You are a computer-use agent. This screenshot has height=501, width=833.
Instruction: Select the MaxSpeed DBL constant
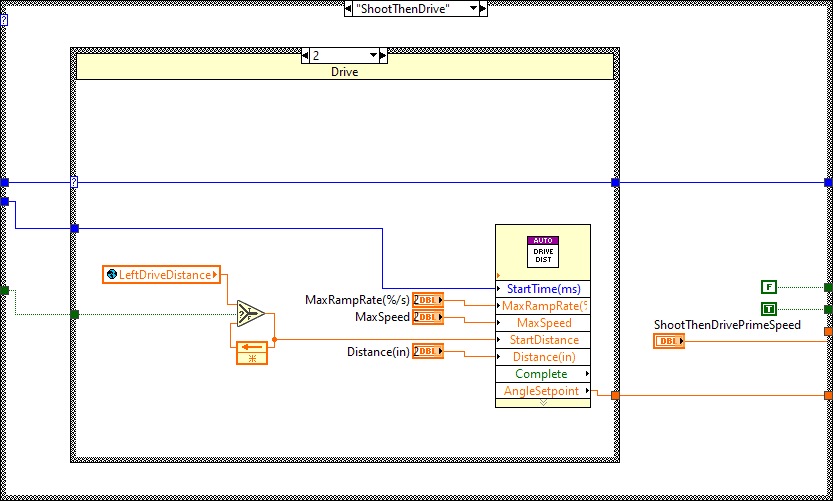tap(428, 317)
